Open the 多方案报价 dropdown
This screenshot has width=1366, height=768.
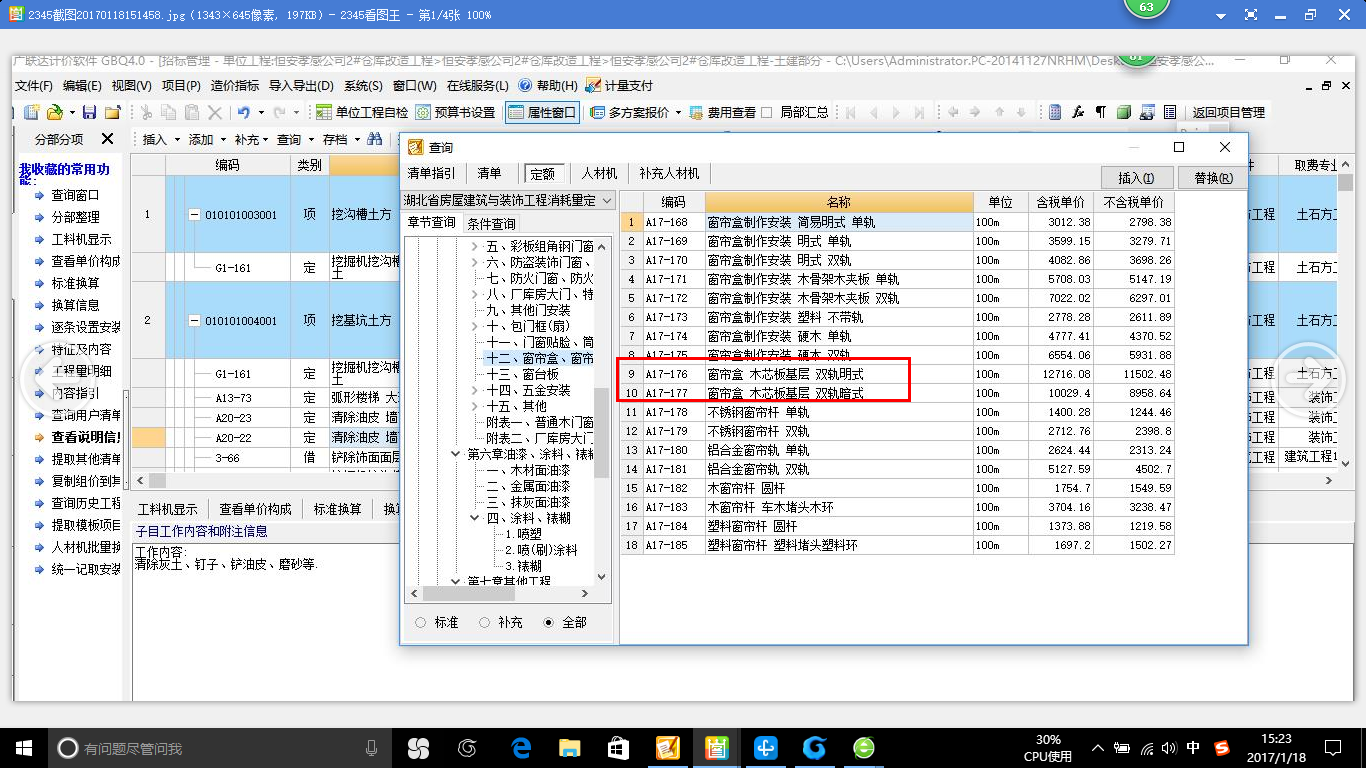coord(678,112)
